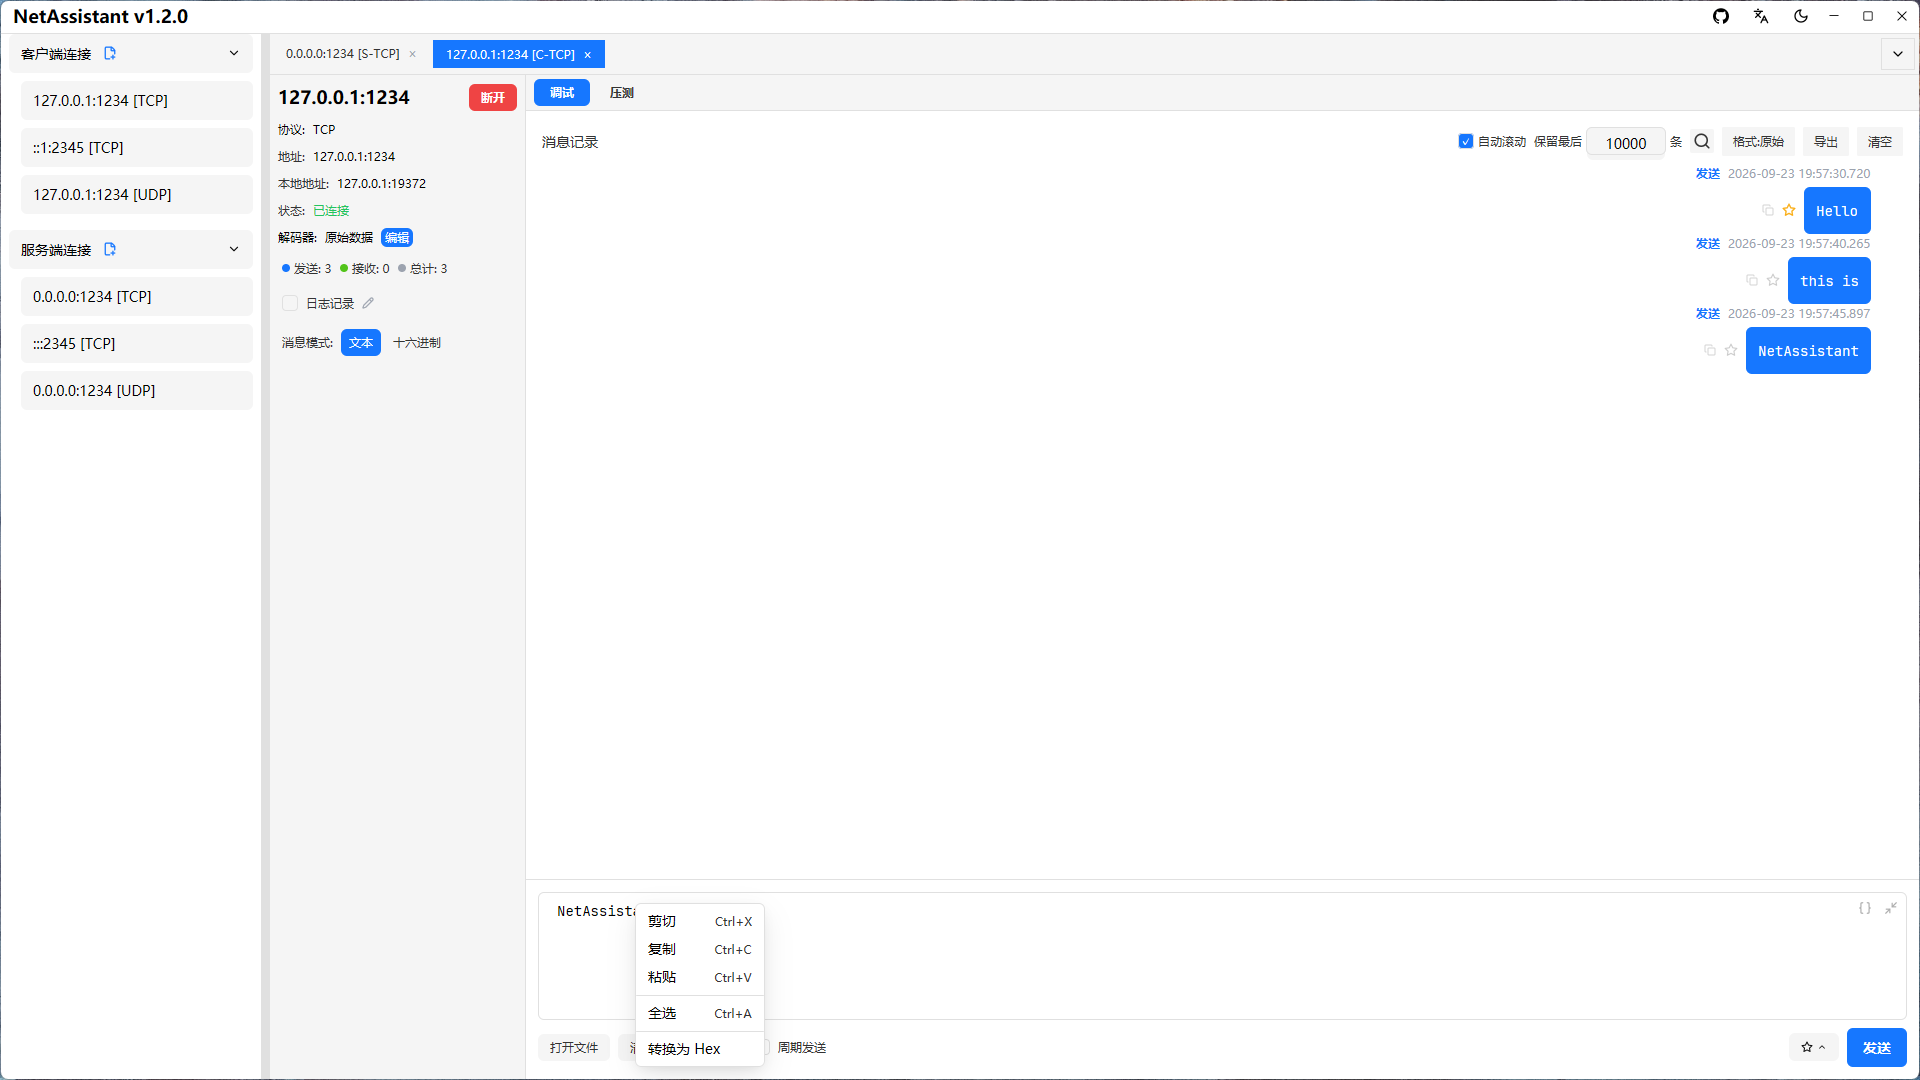
Task: Open the tab list dropdown arrow
Action: click(x=1898, y=54)
